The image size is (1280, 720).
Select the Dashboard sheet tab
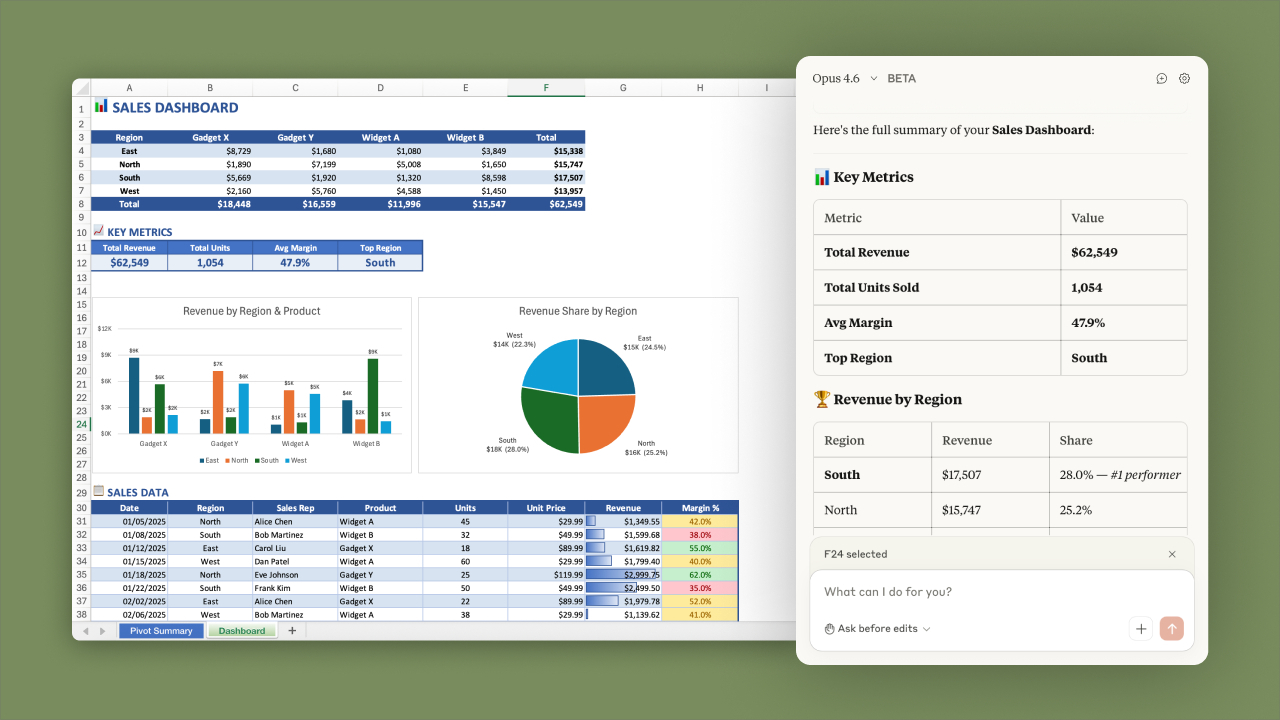tap(242, 630)
